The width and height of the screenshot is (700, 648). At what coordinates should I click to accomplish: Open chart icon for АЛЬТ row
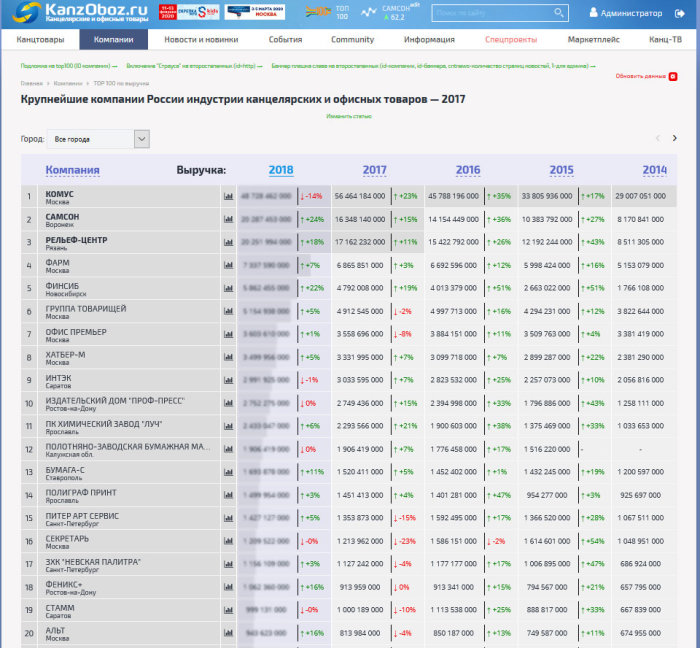[228, 633]
